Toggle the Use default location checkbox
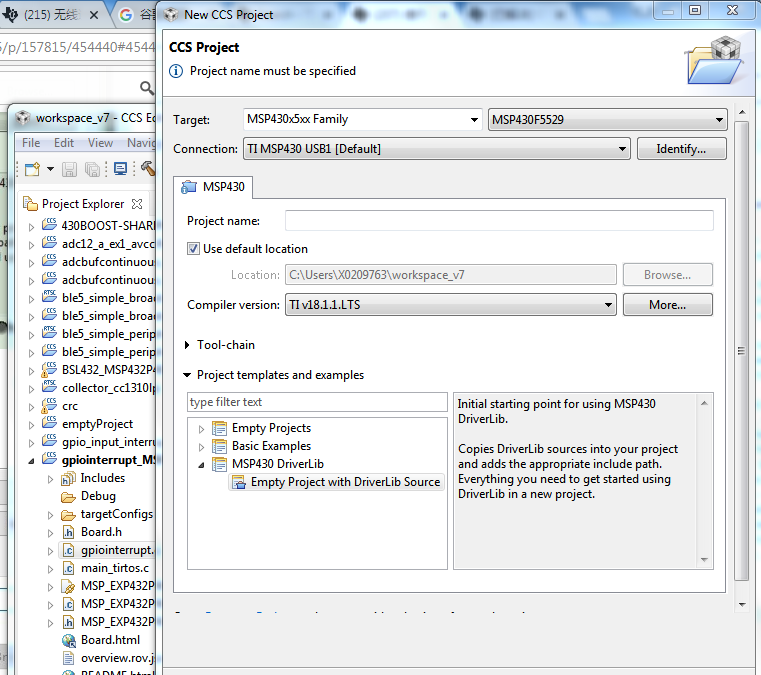Image resolution: width=761 pixels, height=675 pixels. click(193, 249)
